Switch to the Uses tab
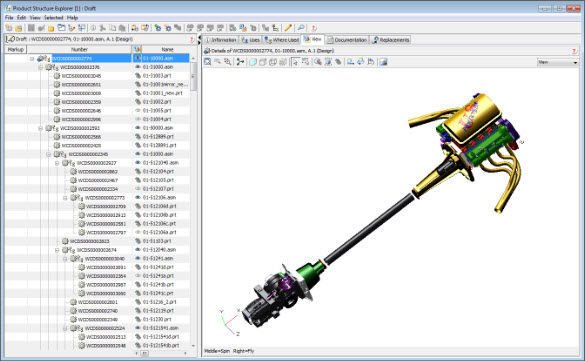 (251, 40)
